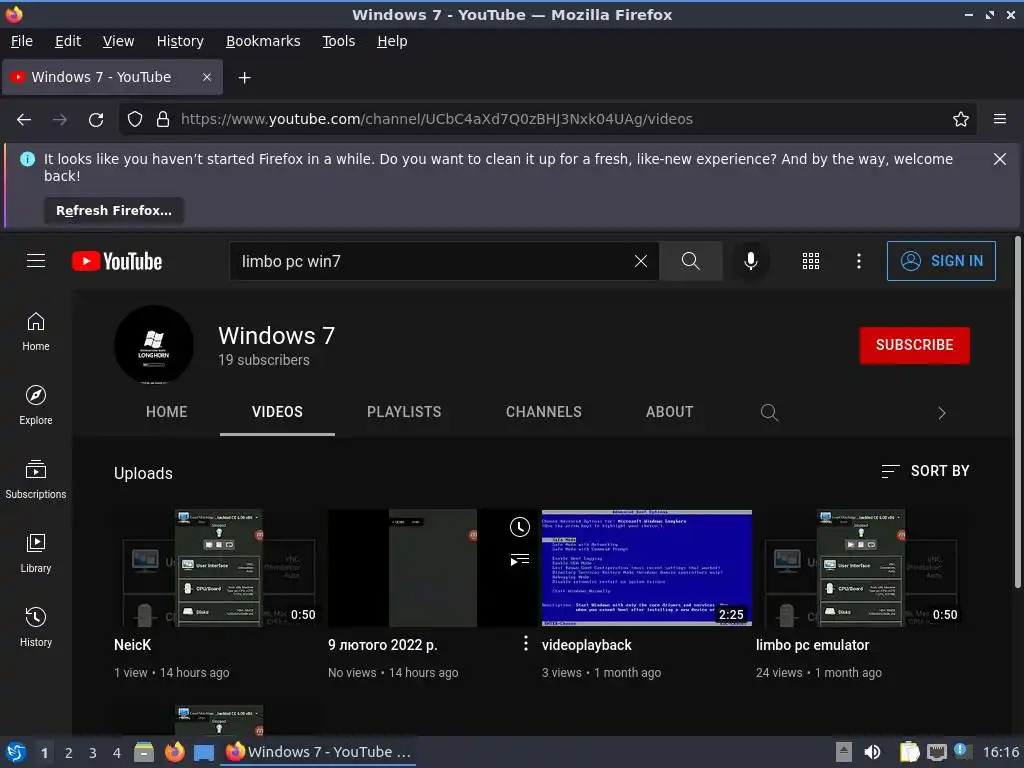
Task: Switch to the ABOUT tab
Action: (x=669, y=412)
